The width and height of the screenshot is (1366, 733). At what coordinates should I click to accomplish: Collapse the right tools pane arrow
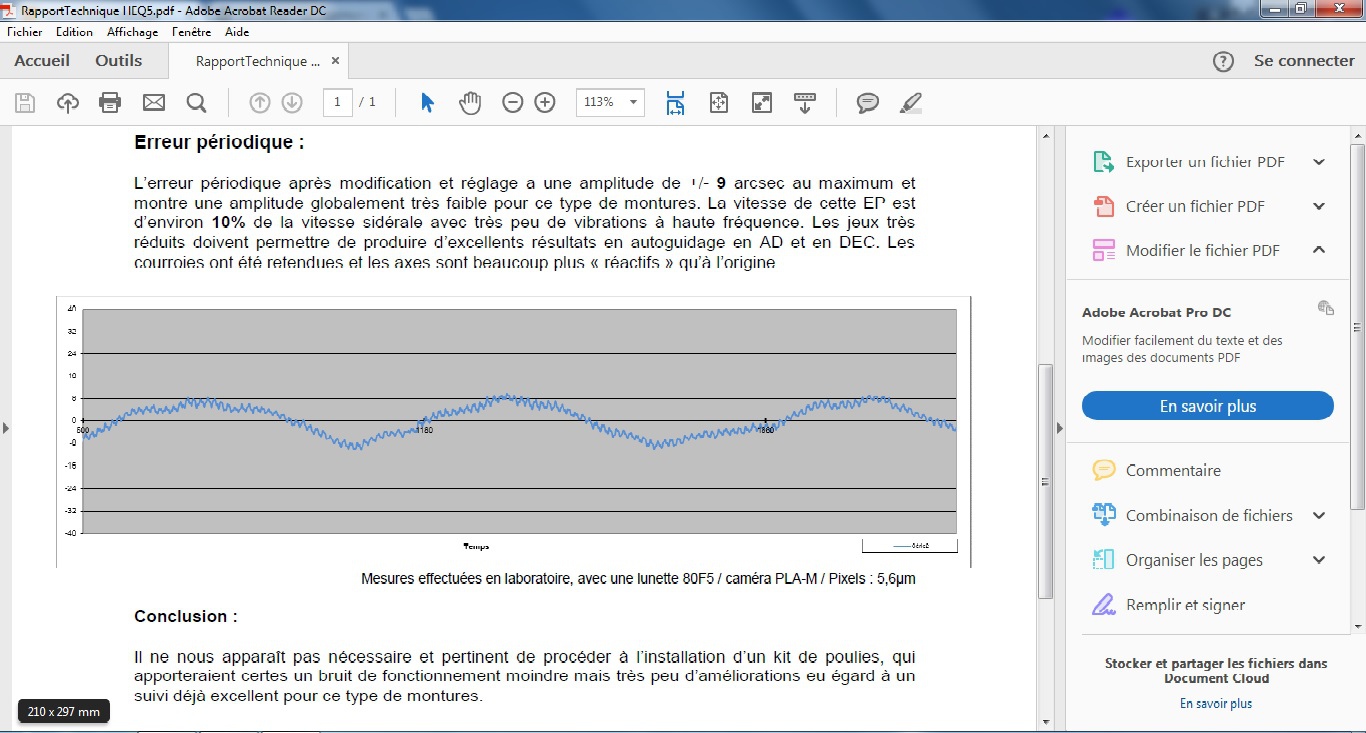coord(1060,428)
